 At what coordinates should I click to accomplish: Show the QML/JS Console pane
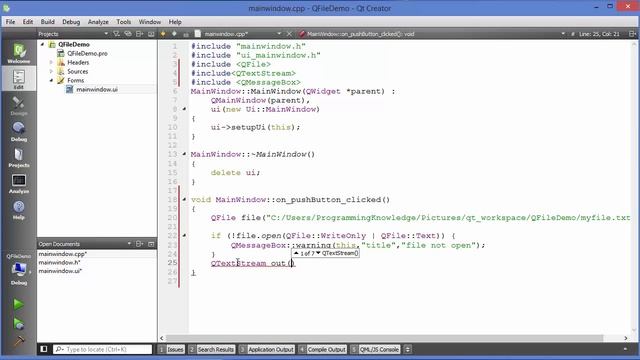(x=375, y=349)
